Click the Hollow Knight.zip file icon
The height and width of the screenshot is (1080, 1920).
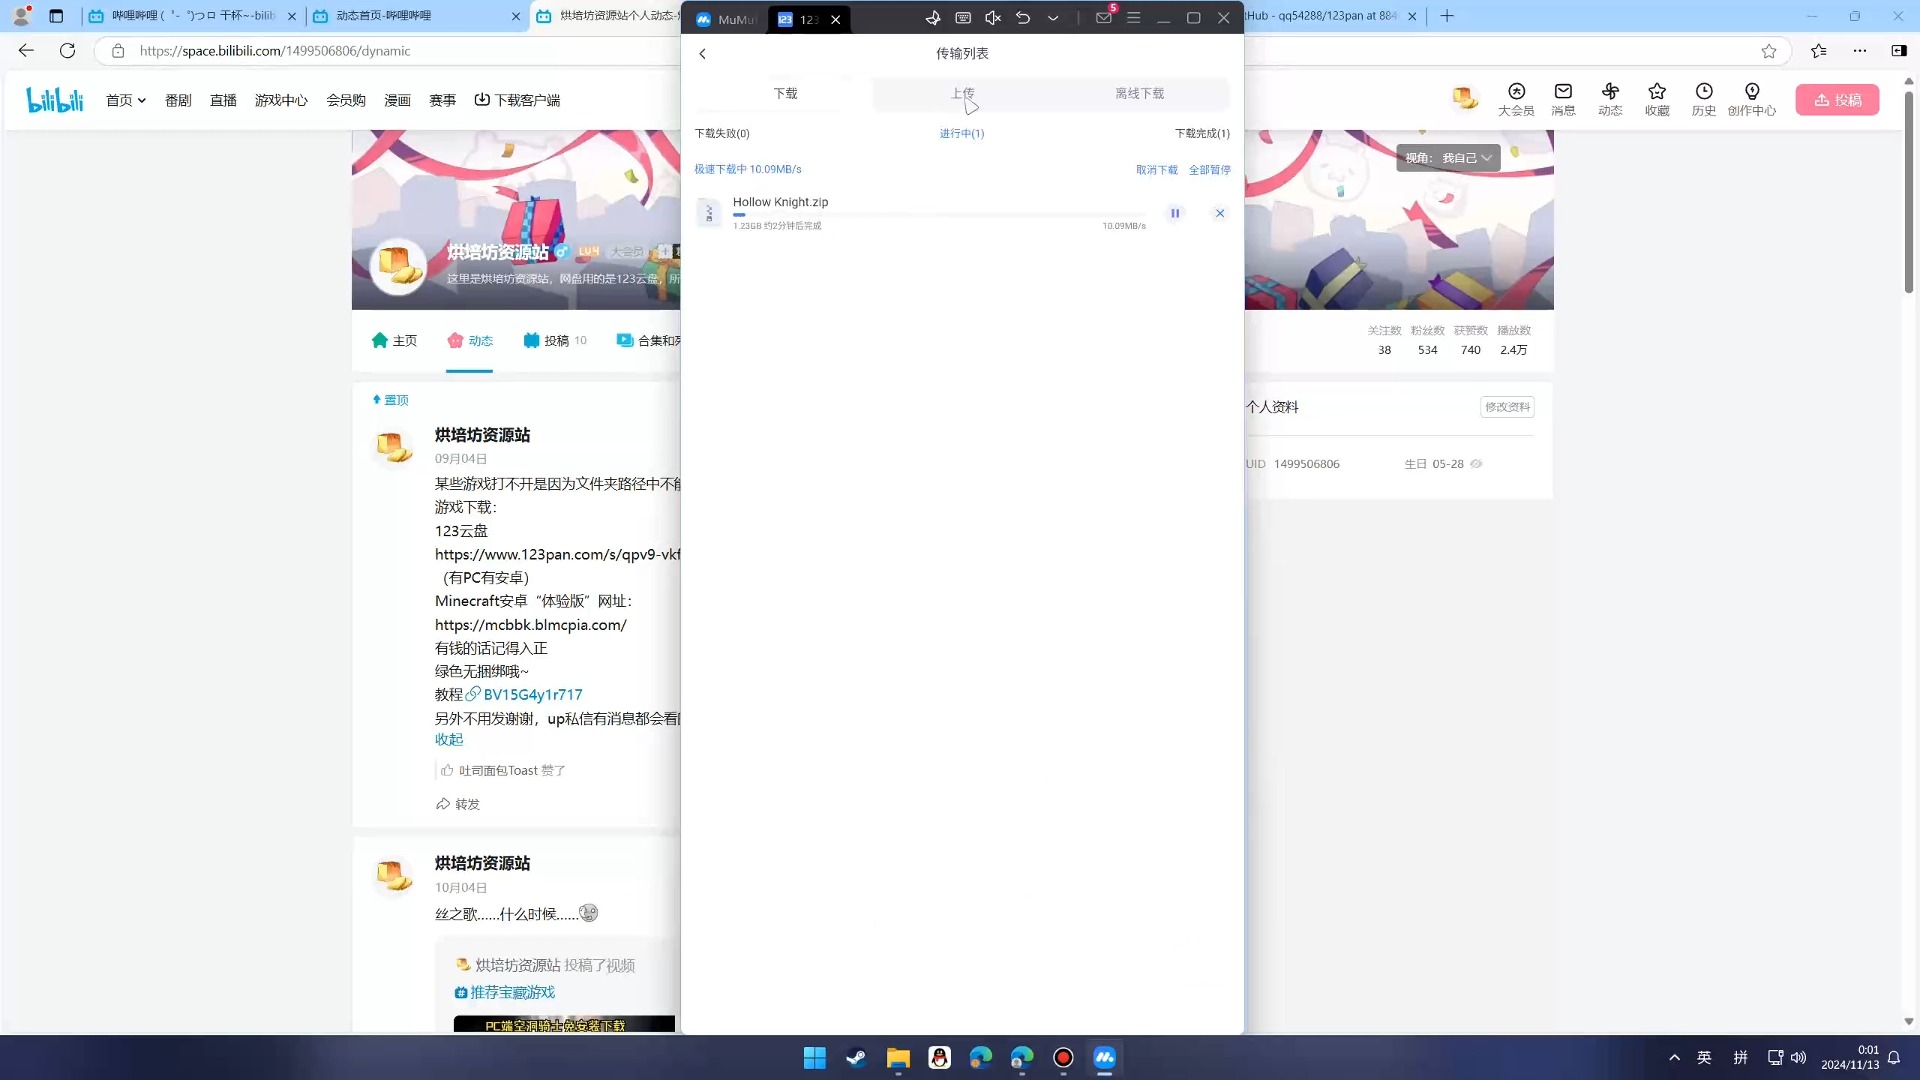(x=709, y=213)
